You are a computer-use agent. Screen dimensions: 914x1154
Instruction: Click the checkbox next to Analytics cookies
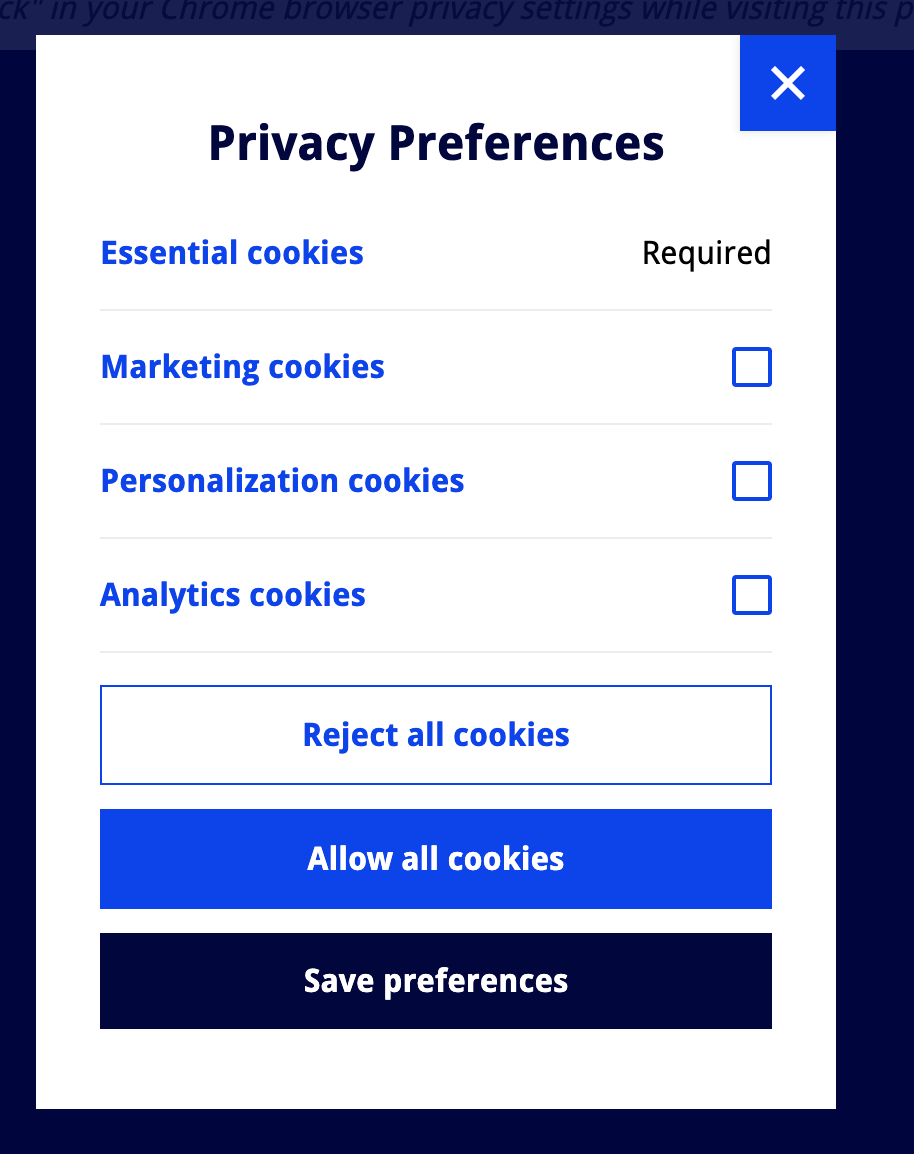pyautogui.click(x=751, y=595)
